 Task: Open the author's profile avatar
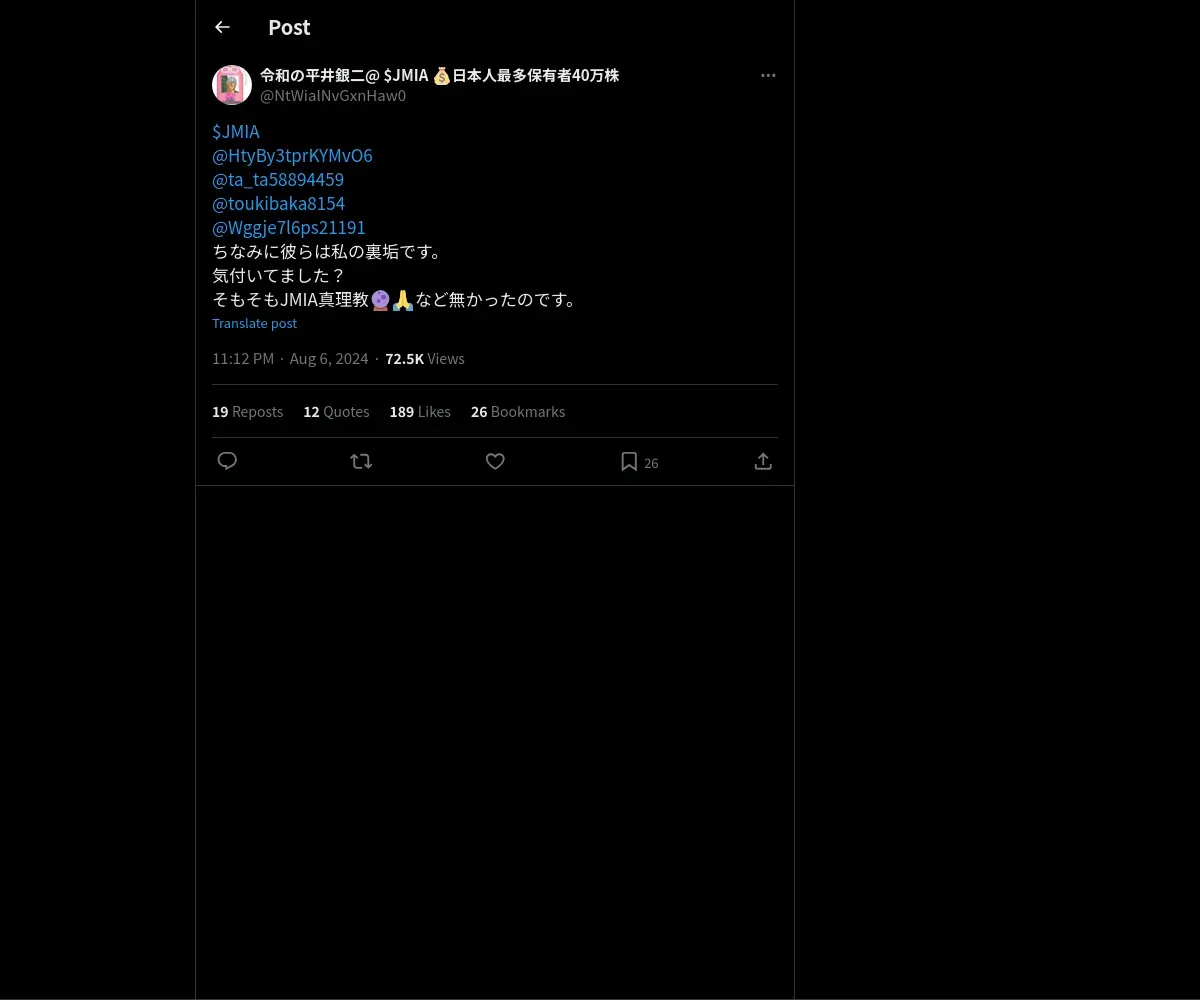tap(232, 85)
